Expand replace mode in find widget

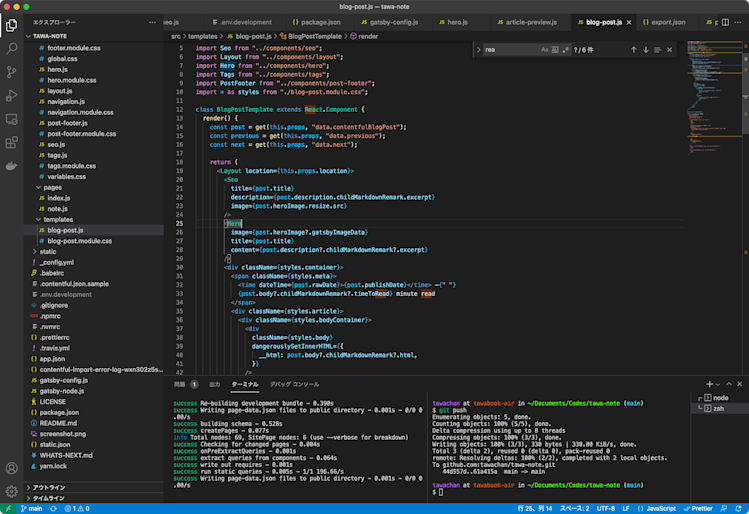478,50
